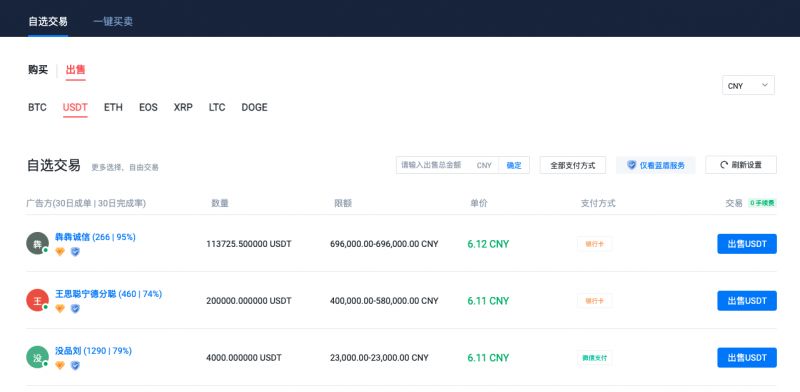
Task: Click the refresh icon in 刷新设置
Action: (723, 165)
